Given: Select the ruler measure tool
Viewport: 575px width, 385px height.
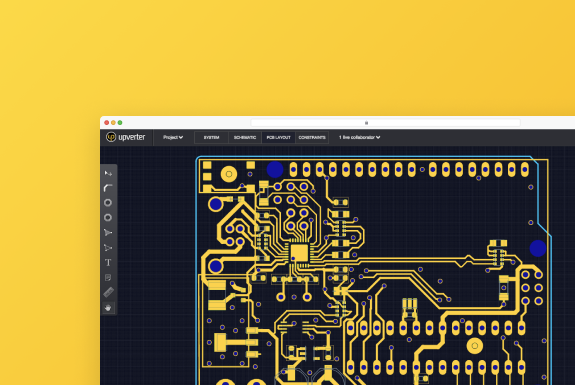Looking at the screenshot, I should point(108,292).
